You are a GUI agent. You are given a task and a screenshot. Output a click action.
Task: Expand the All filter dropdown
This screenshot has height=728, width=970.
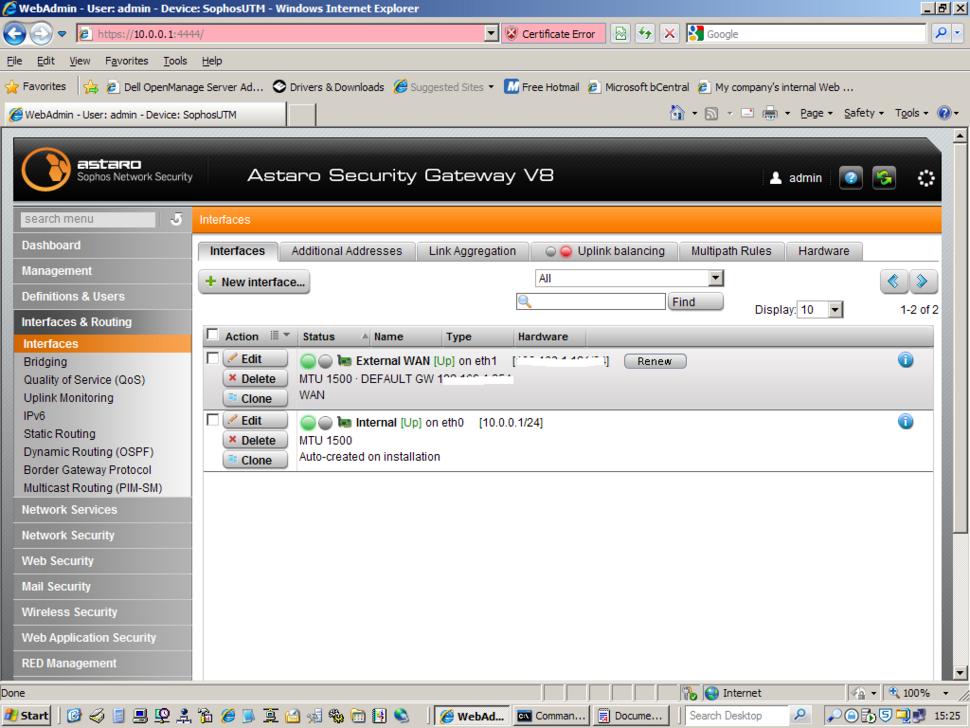point(715,279)
